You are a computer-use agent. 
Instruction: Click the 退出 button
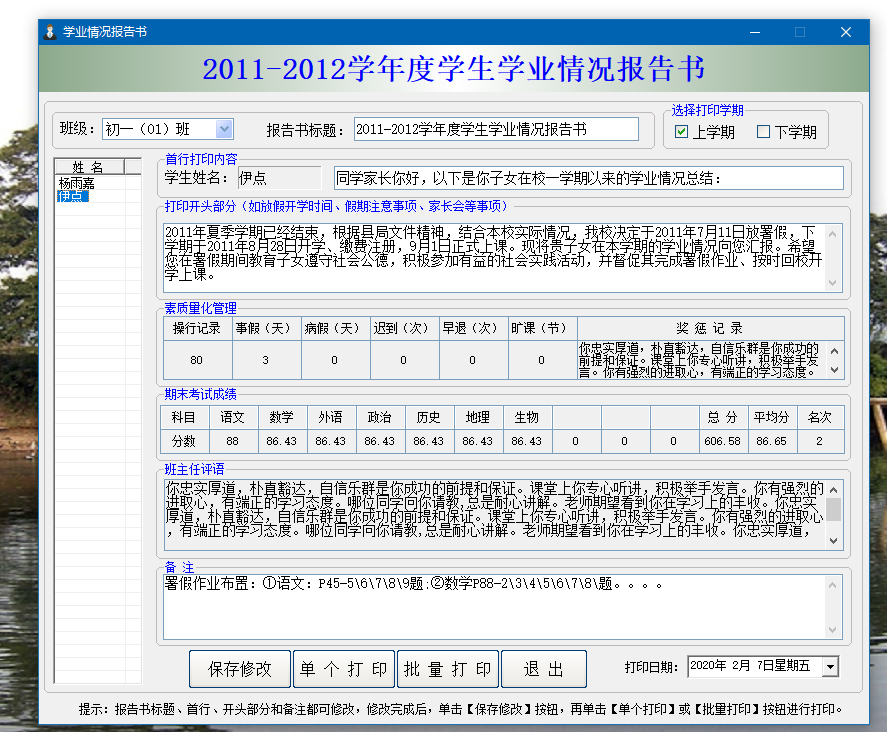click(543, 669)
